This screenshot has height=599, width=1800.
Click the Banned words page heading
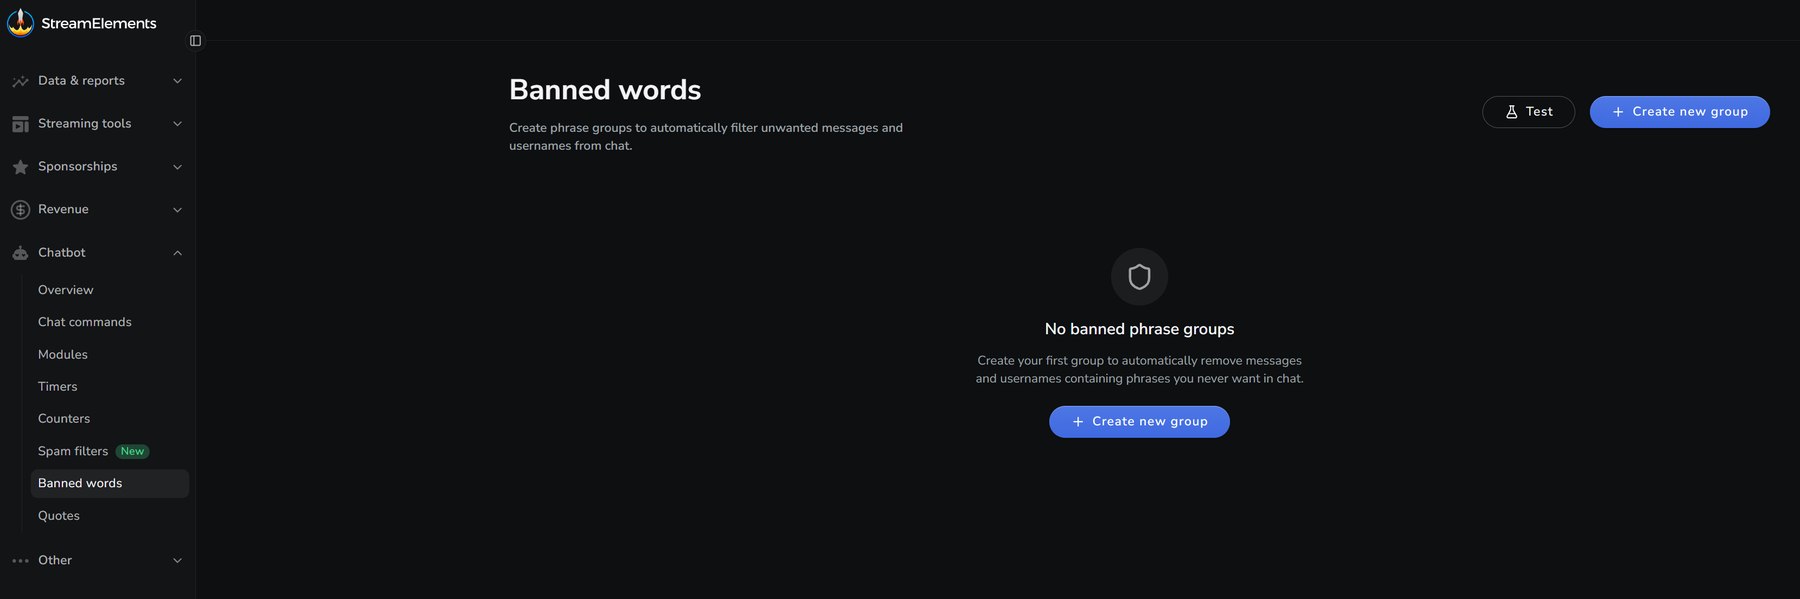pos(605,90)
